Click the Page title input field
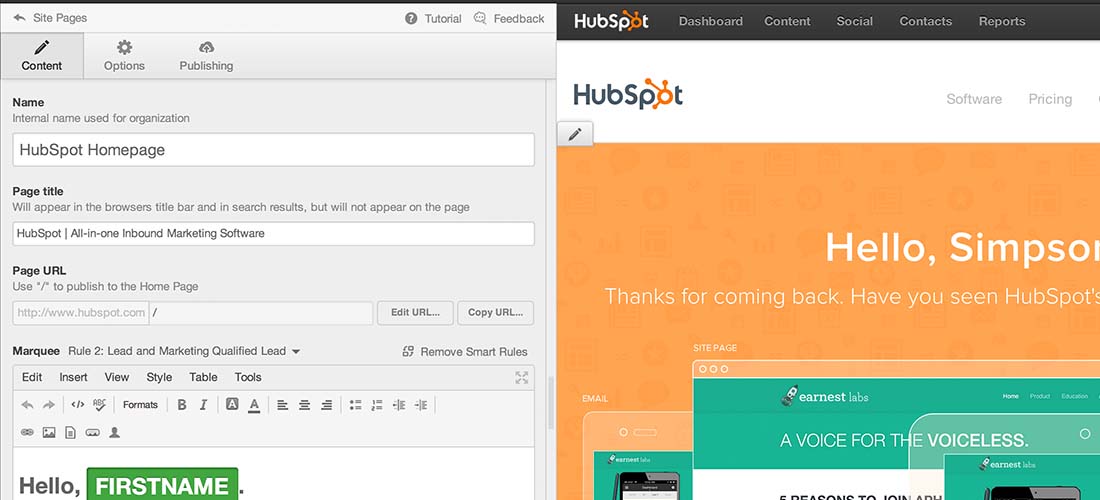Viewport: 1100px width, 500px height. coord(273,233)
